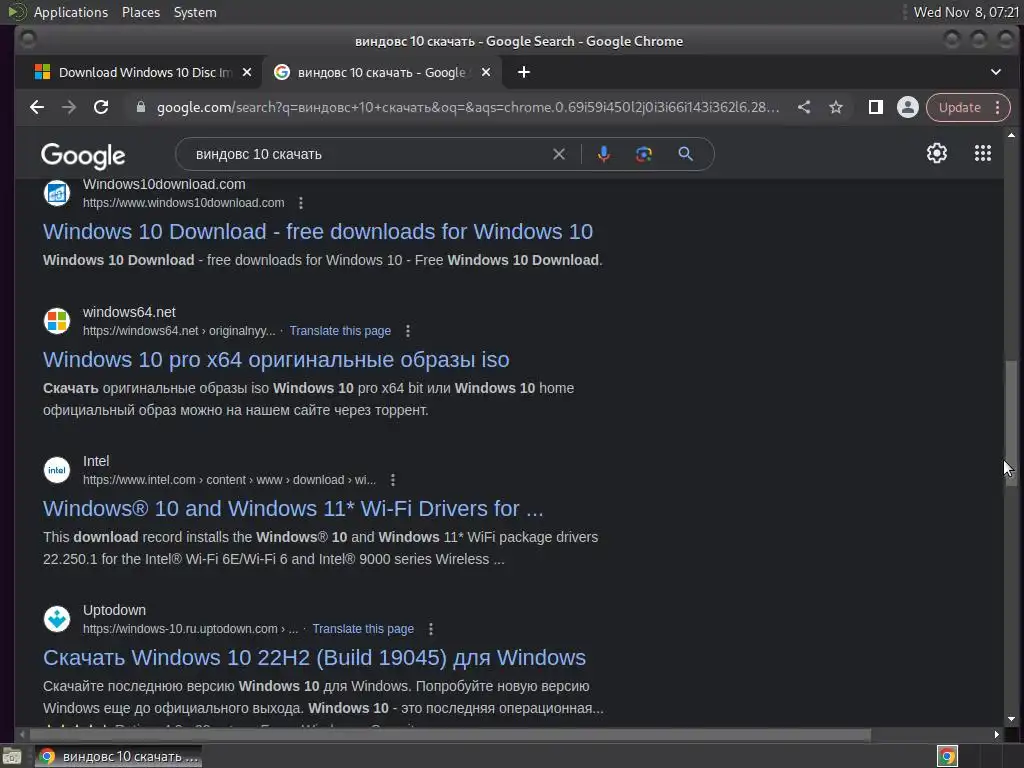This screenshot has height=768, width=1024.
Task: Open more options for the Uptodown result
Action: click(x=431, y=629)
